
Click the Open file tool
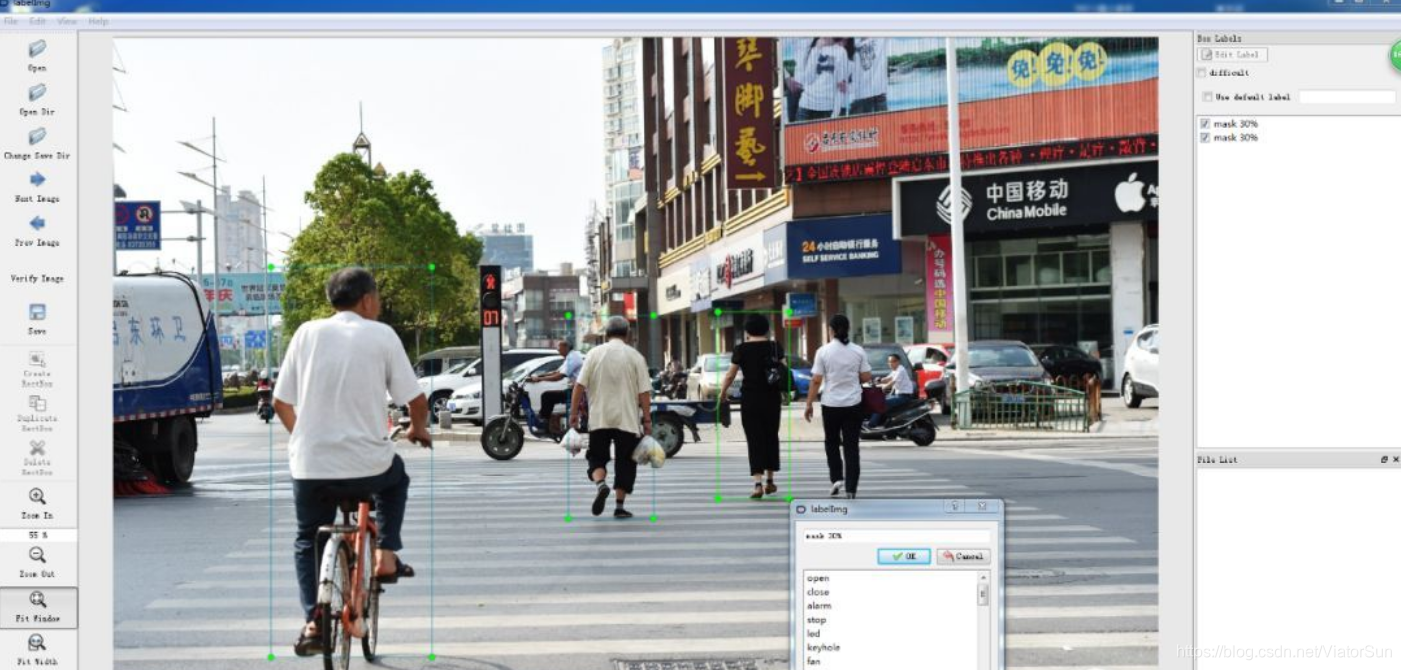(37, 54)
